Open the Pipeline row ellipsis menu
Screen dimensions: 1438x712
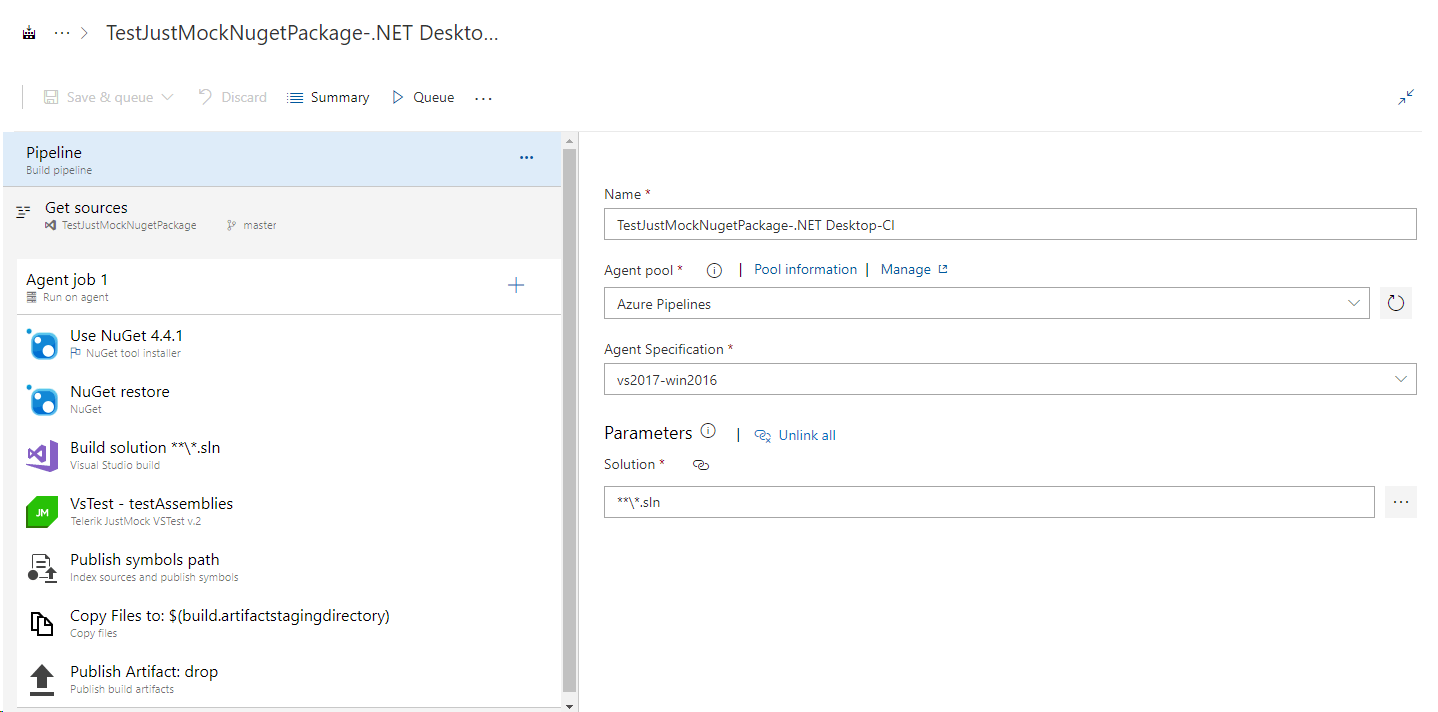[x=527, y=158]
